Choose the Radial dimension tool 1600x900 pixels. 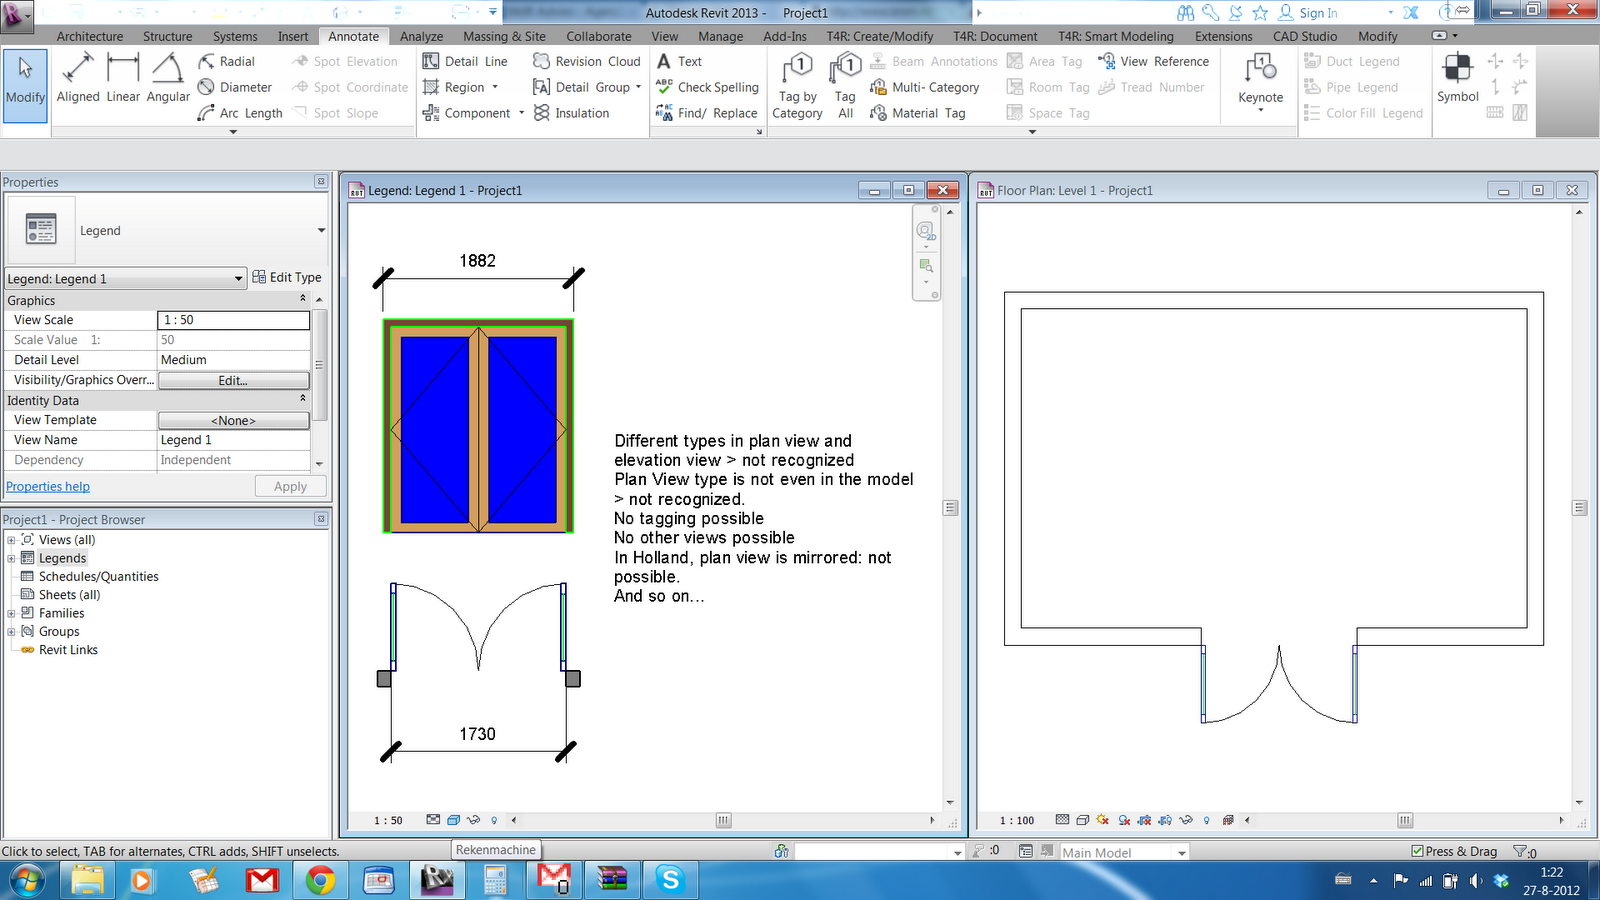pyautogui.click(x=226, y=61)
